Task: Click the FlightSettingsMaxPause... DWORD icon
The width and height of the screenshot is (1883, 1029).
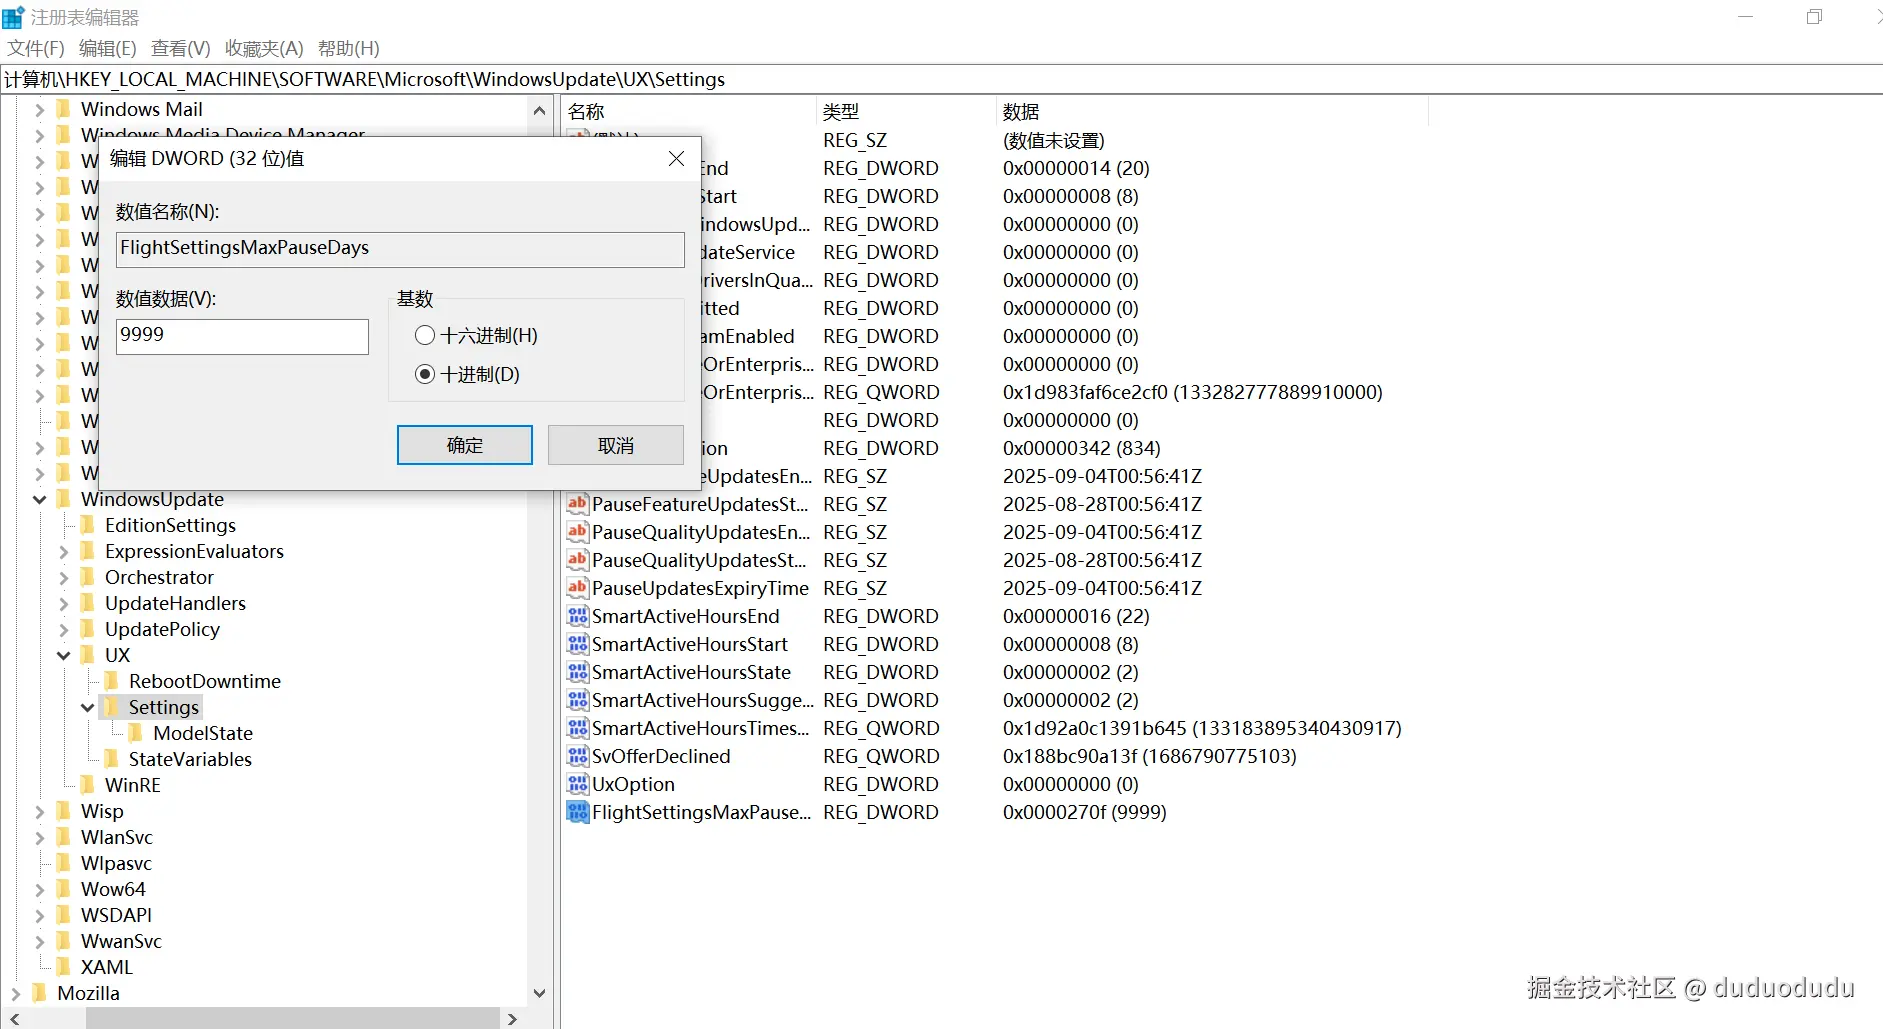Action: (x=578, y=812)
